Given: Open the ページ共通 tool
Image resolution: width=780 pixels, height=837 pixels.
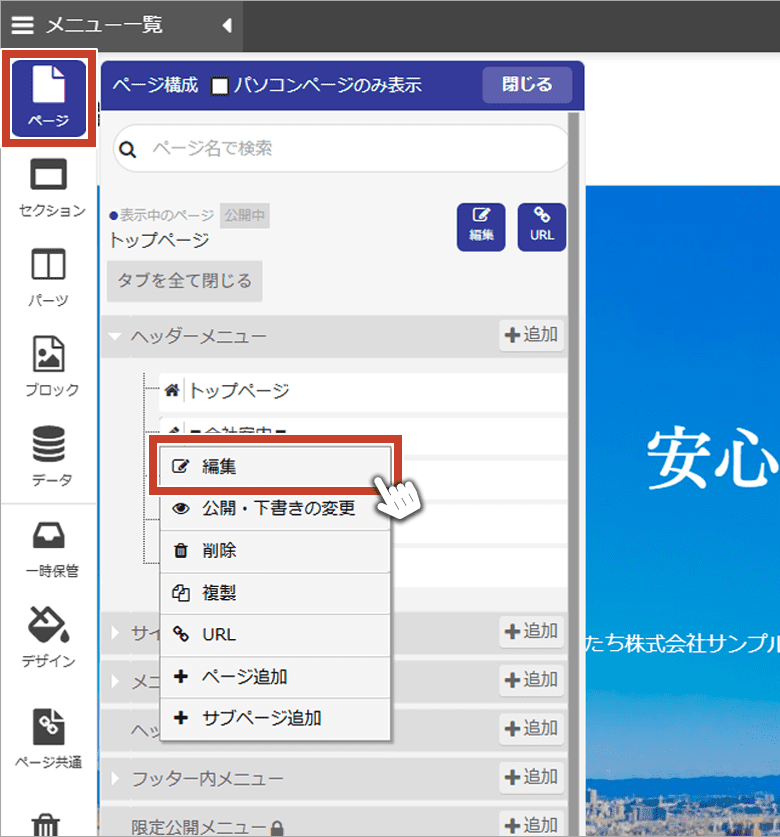Looking at the screenshot, I should [x=48, y=739].
